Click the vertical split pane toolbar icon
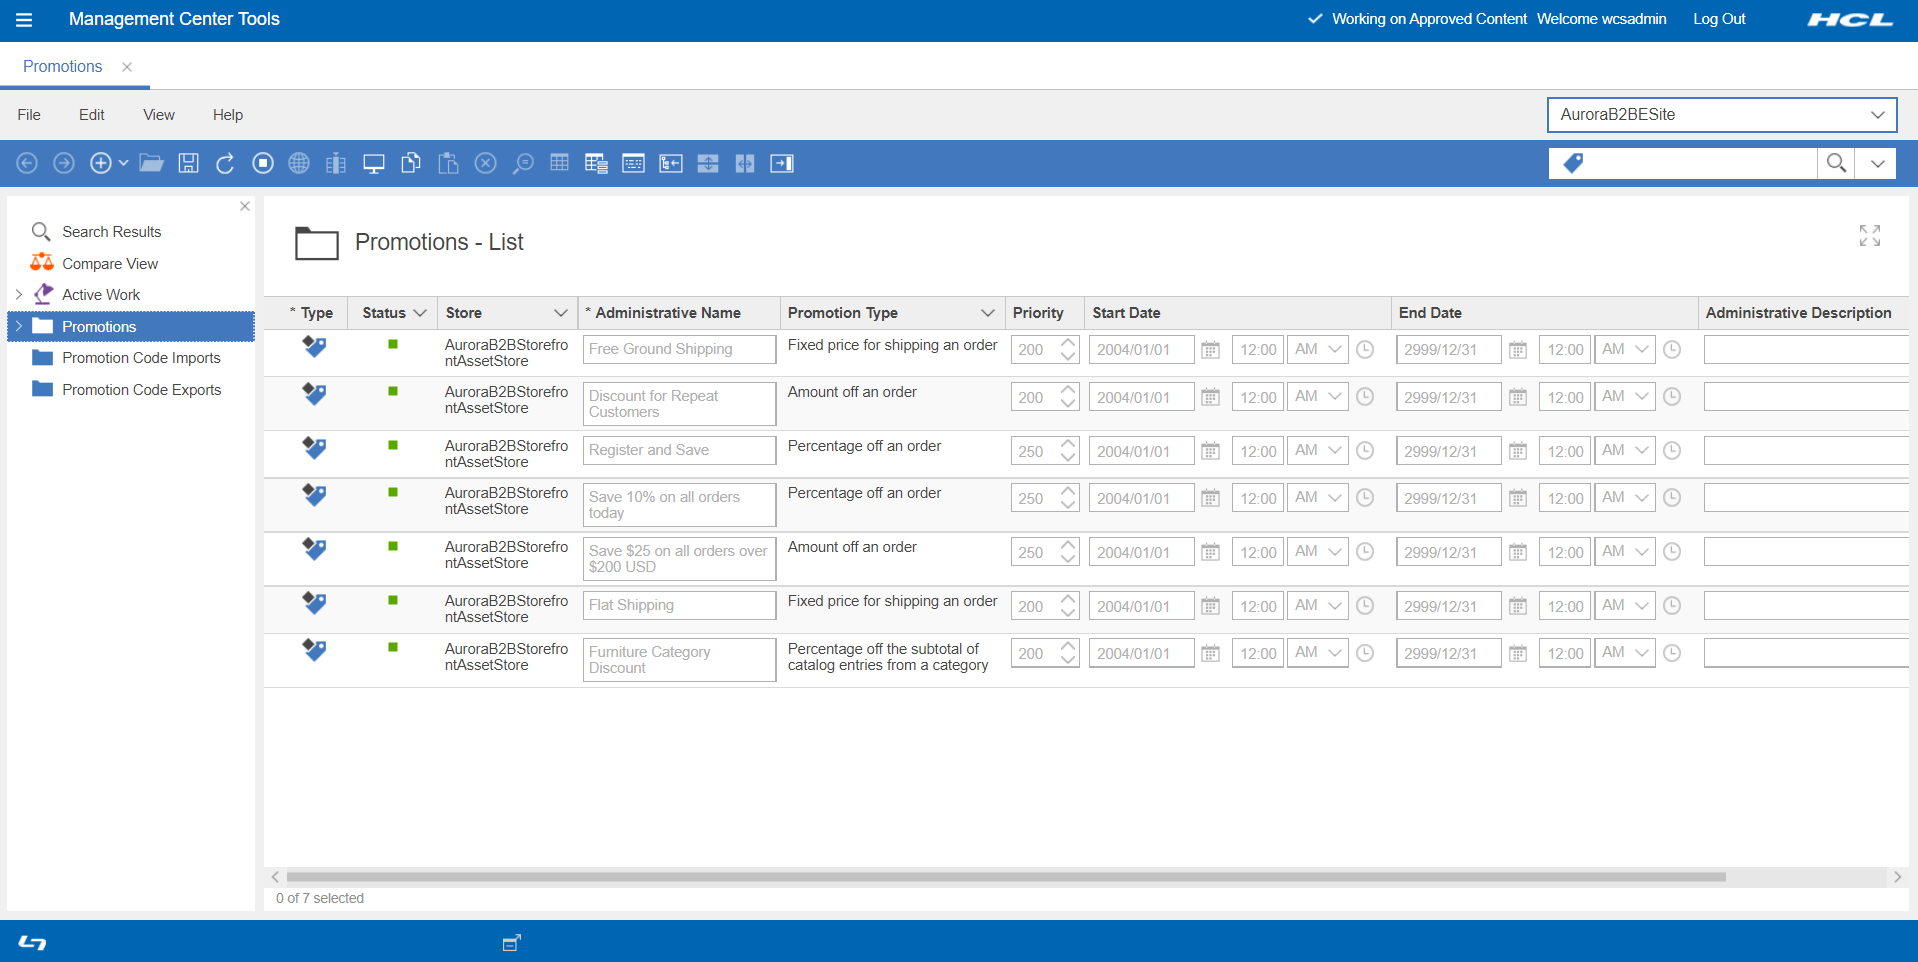The image size is (1918, 962). (x=745, y=163)
